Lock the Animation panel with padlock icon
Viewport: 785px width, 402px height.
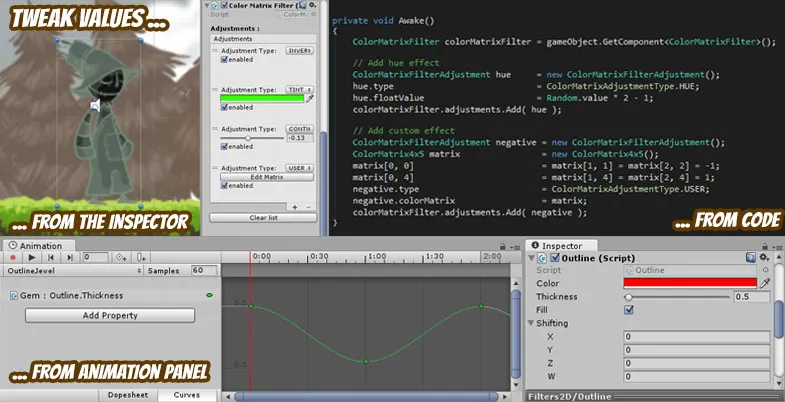coord(503,247)
